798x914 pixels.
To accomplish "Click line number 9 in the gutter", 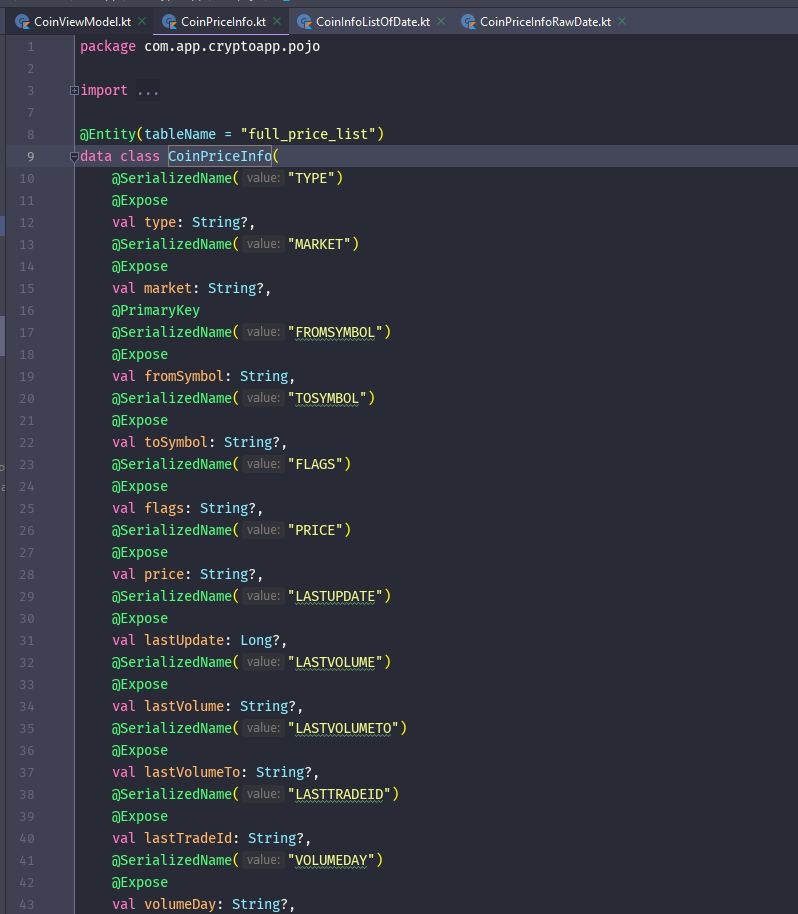I will [30, 156].
